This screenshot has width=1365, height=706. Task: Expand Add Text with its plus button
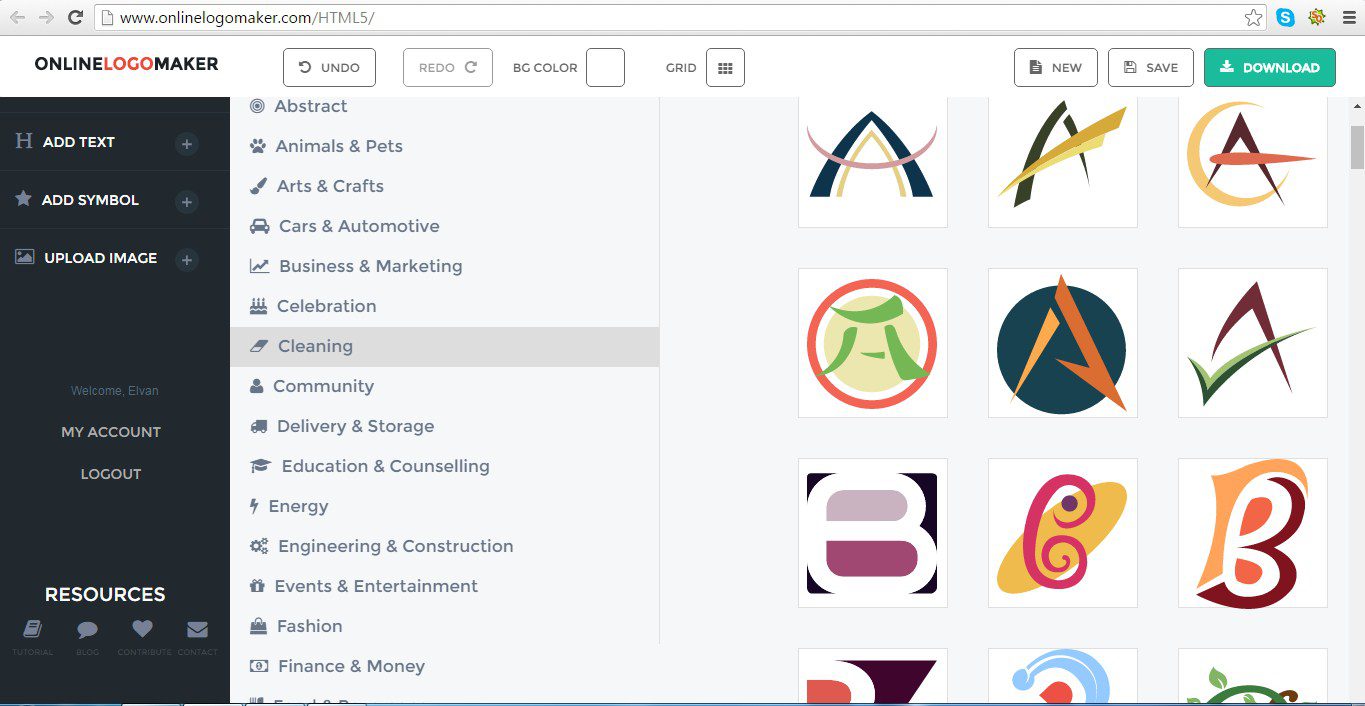[x=187, y=144]
